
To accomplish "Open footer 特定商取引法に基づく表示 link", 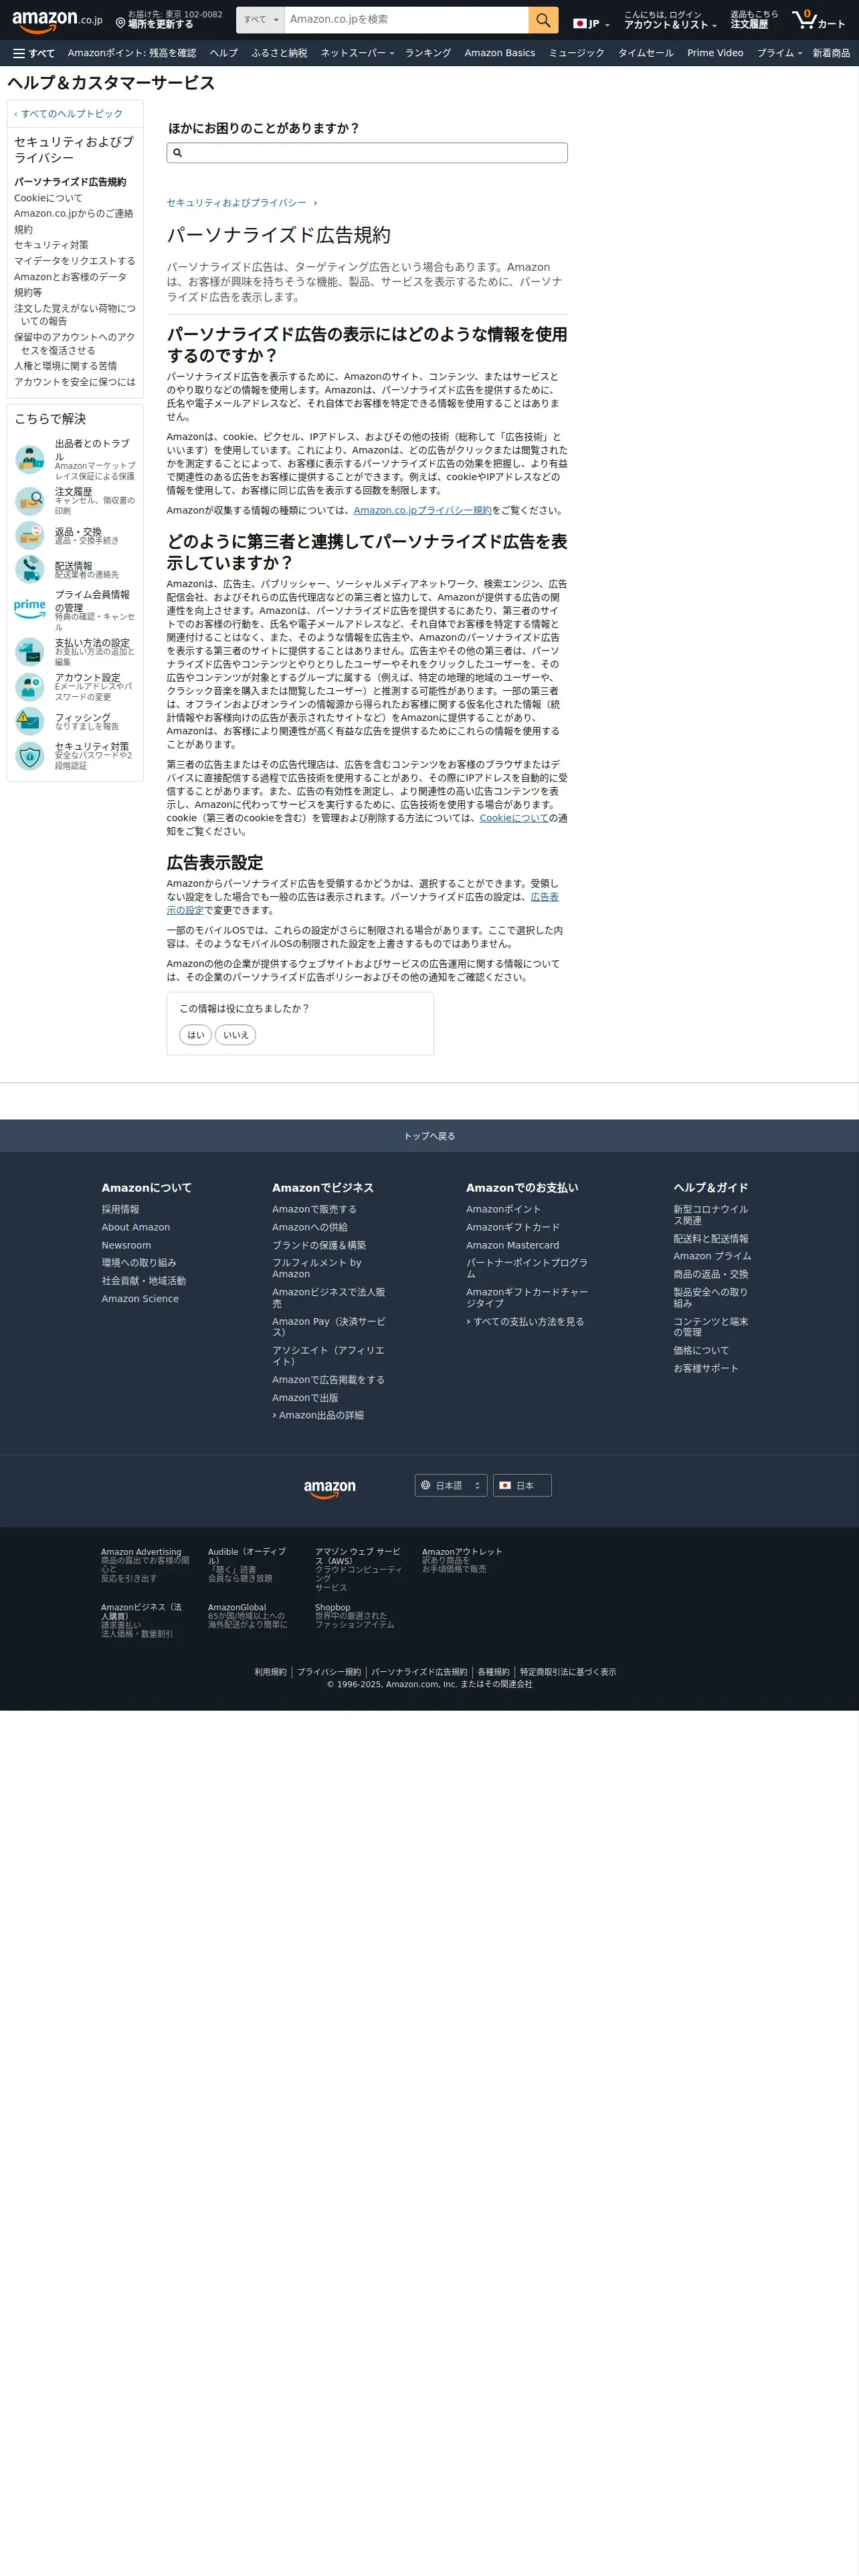I will pos(568,1672).
